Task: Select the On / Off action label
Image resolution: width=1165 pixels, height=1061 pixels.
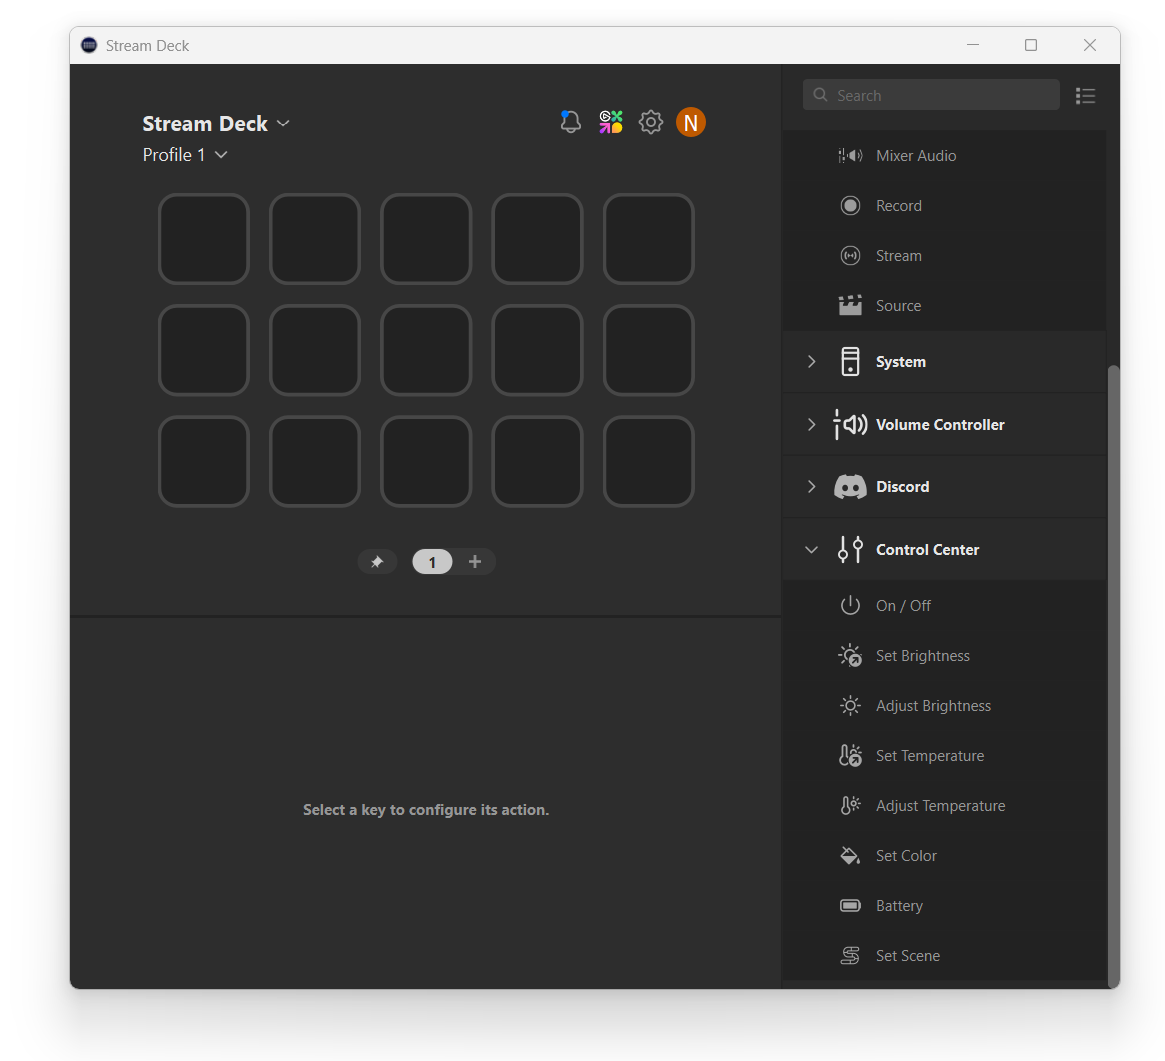Action: click(x=903, y=606)
